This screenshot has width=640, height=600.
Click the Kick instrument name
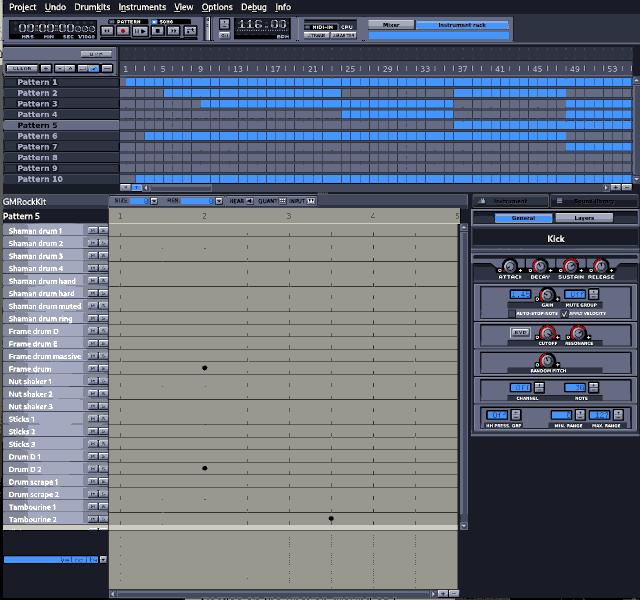(556, 239)
